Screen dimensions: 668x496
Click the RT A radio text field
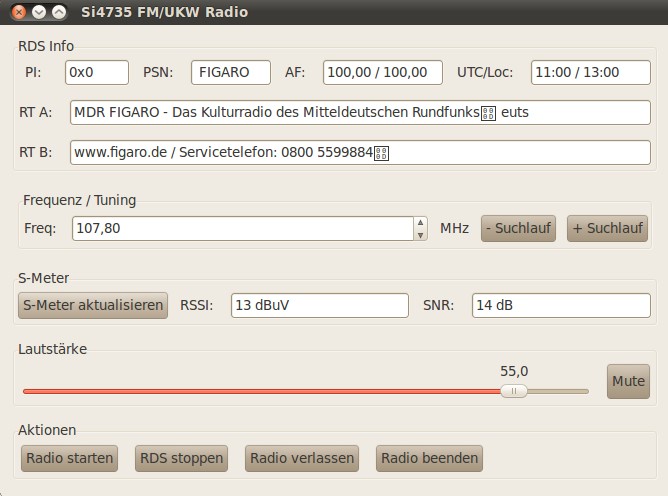click(x=360, y=113)
